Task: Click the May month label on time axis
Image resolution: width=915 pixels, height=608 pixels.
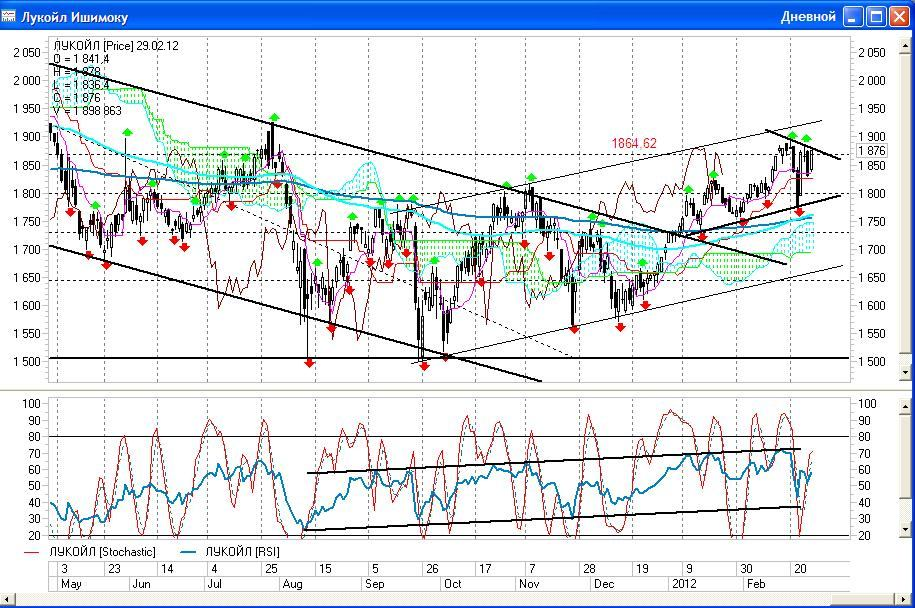Action: 71,583
